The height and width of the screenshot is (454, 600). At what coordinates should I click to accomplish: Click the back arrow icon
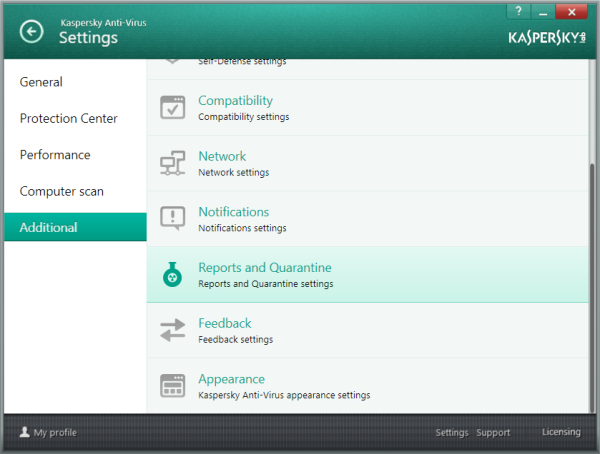[32, 32]
